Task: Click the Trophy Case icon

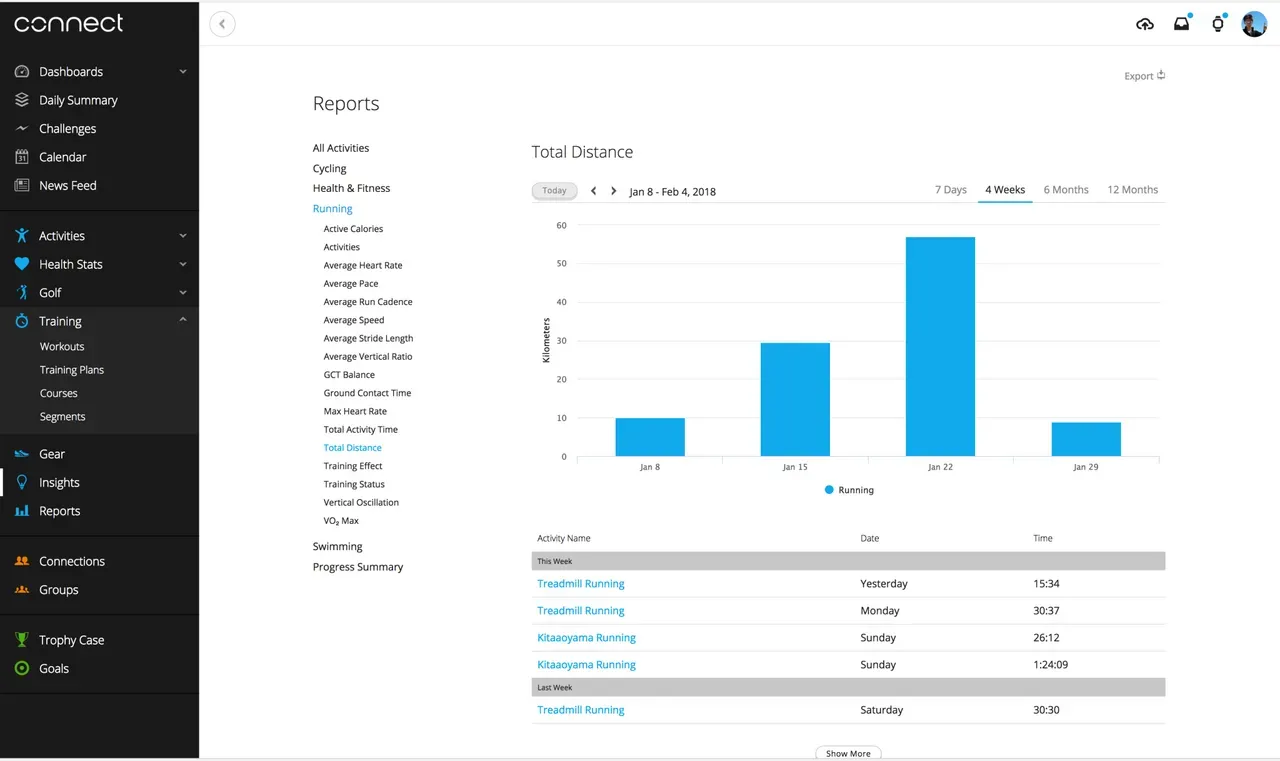Action: [22, 640]
